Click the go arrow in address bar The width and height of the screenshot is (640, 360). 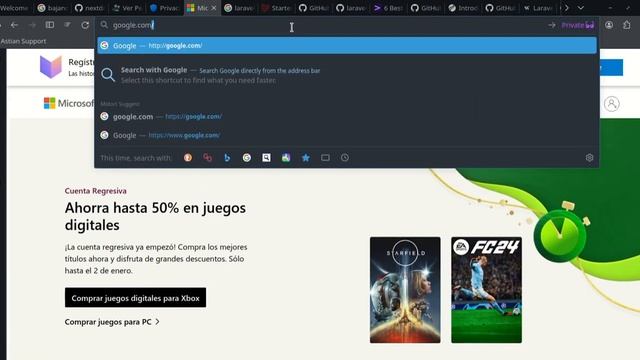pyautogui.click(x=551, y=25)
